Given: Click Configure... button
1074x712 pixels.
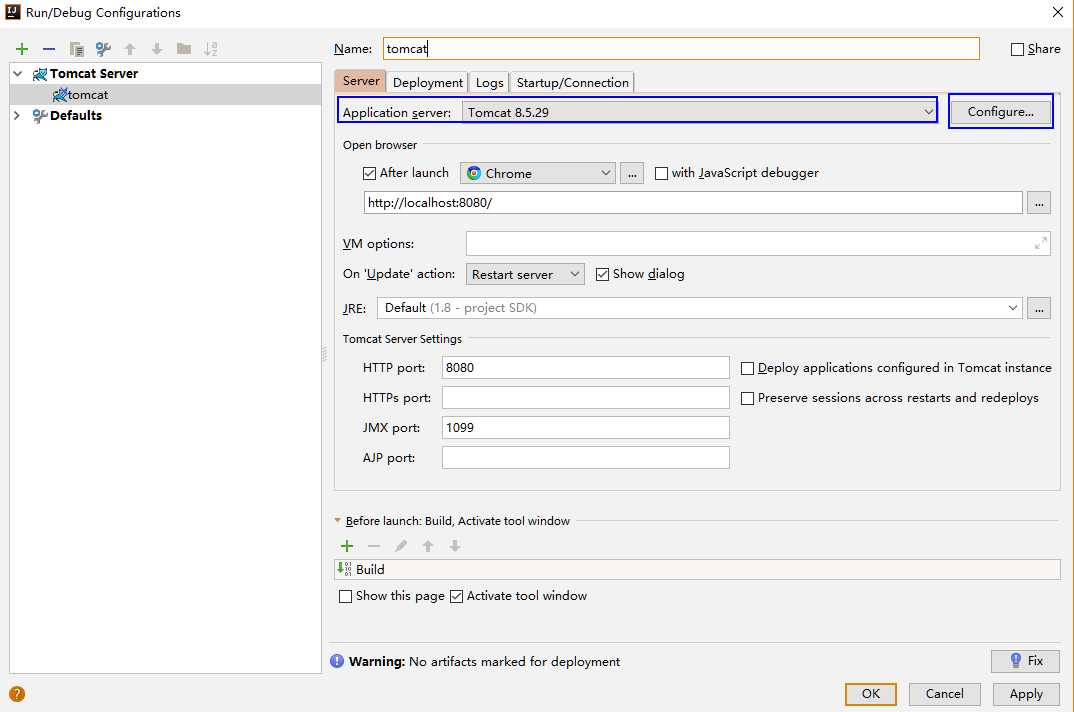Looking at the screenshot, I should 1000,112.
